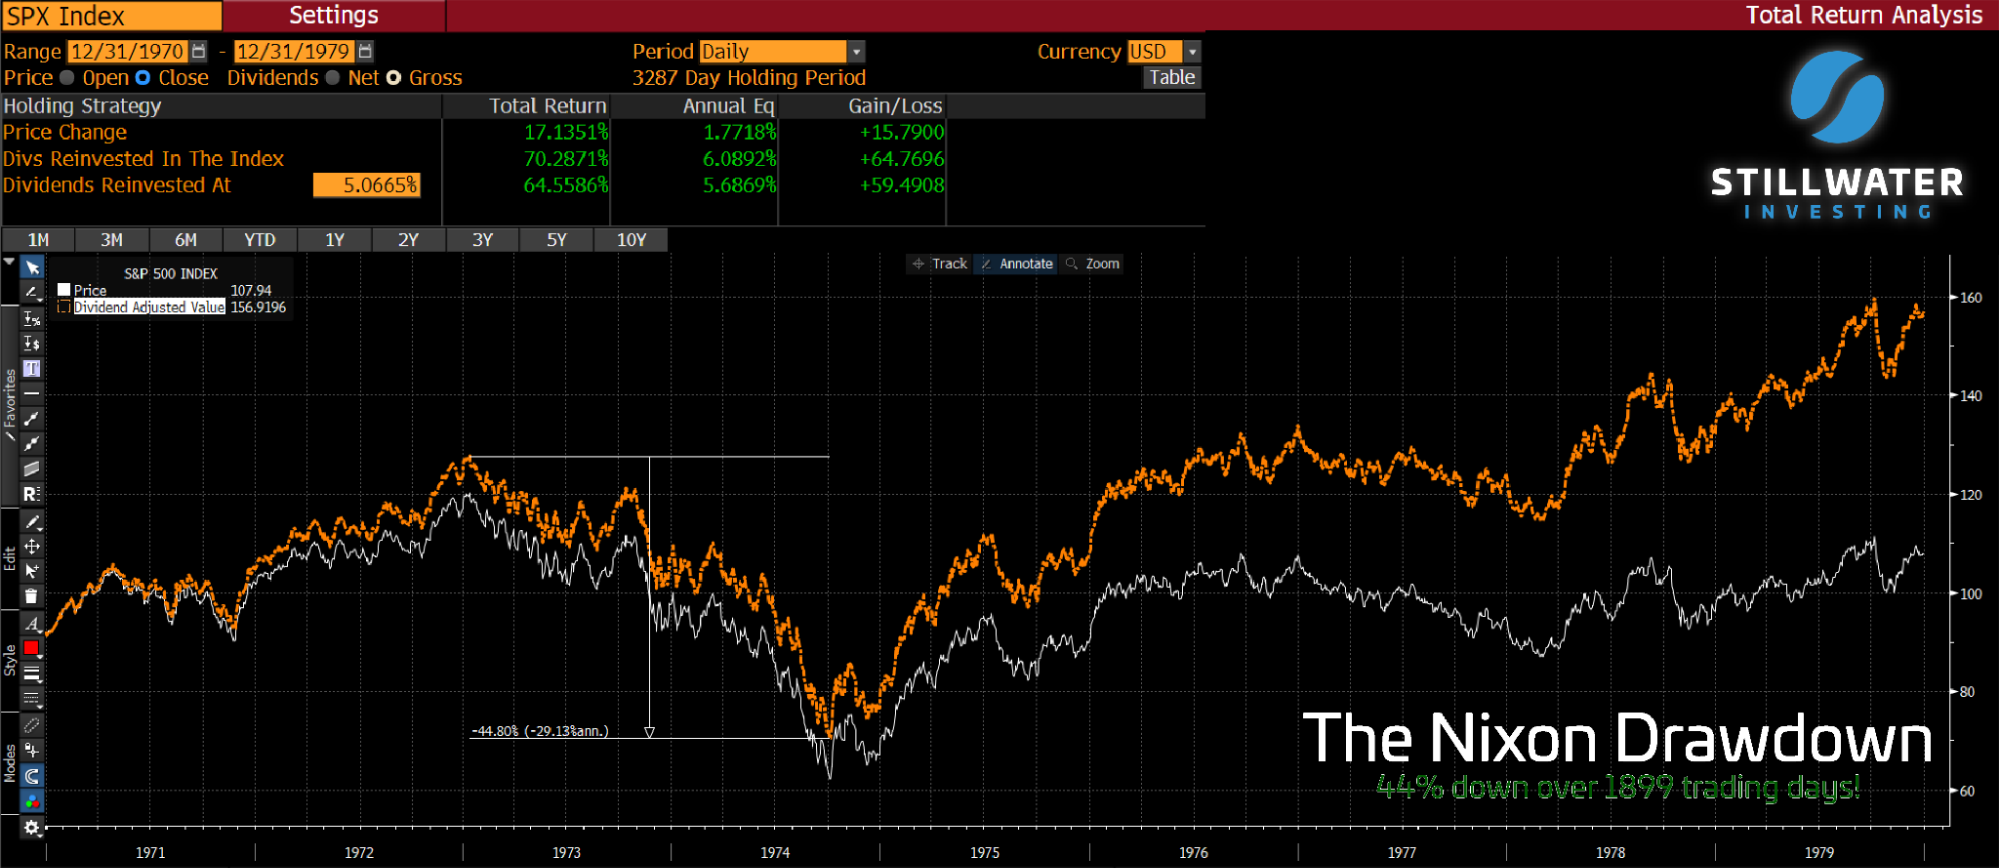Image resolution: width=1999 pixels, height=868 pixels.
Task: Open chart settings gear icon
Action: pyautogui.click(x=32, y=827)
